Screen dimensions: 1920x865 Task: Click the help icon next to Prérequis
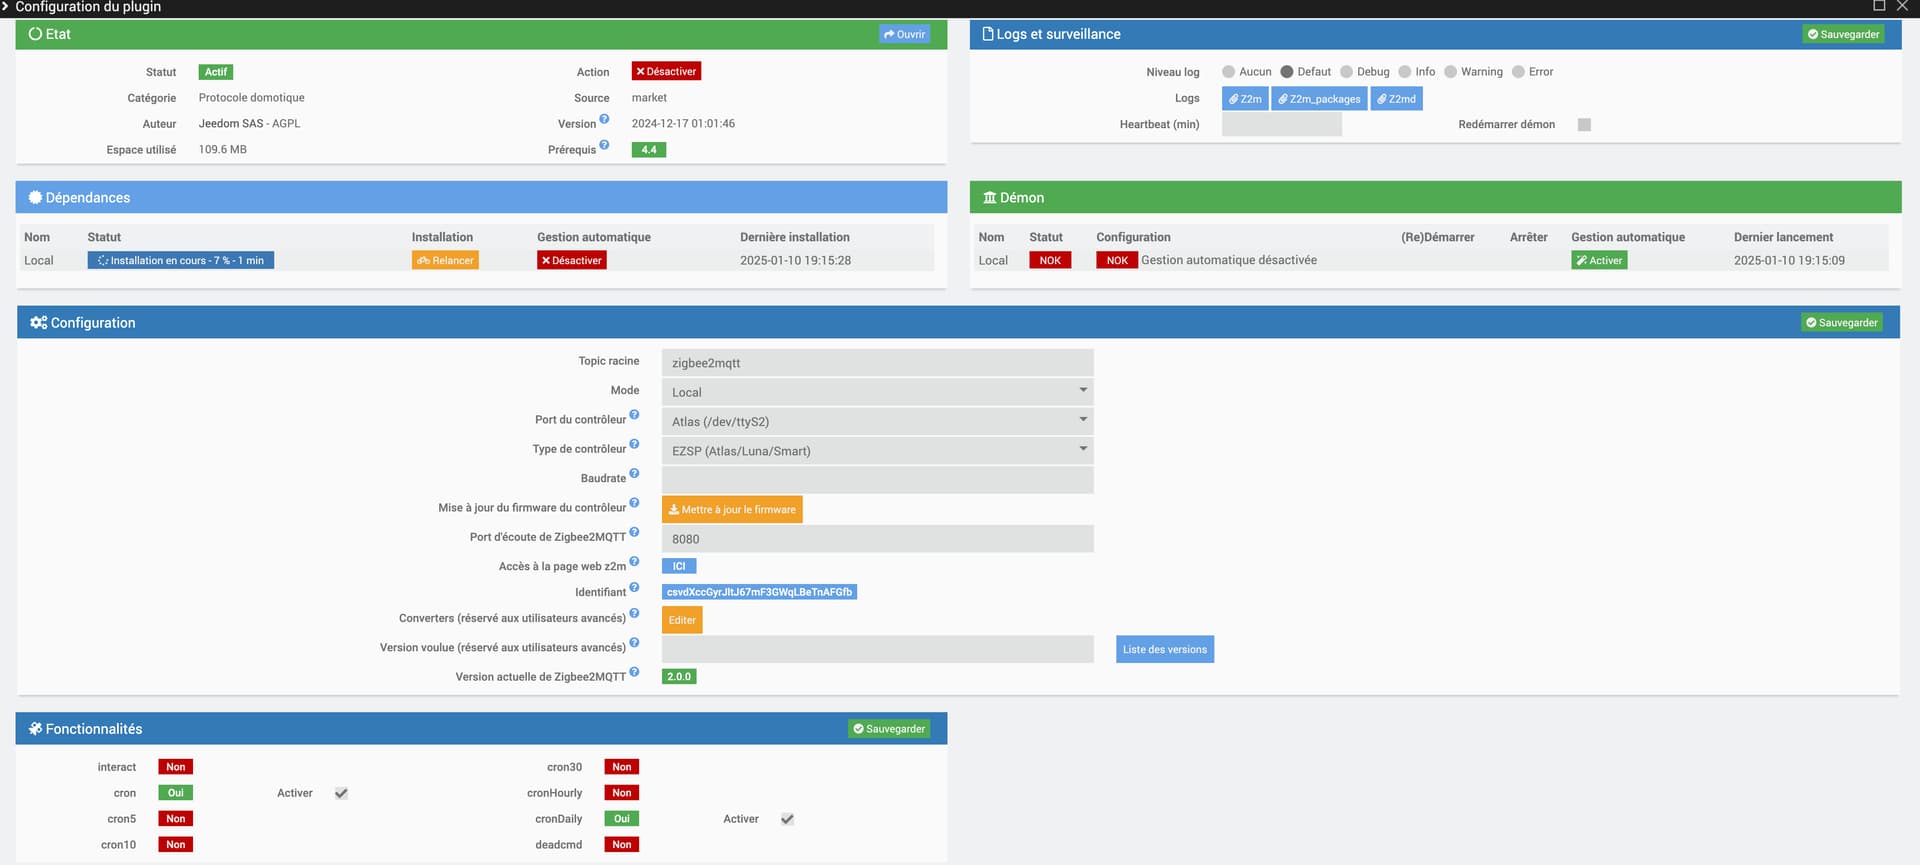[604, 145]
